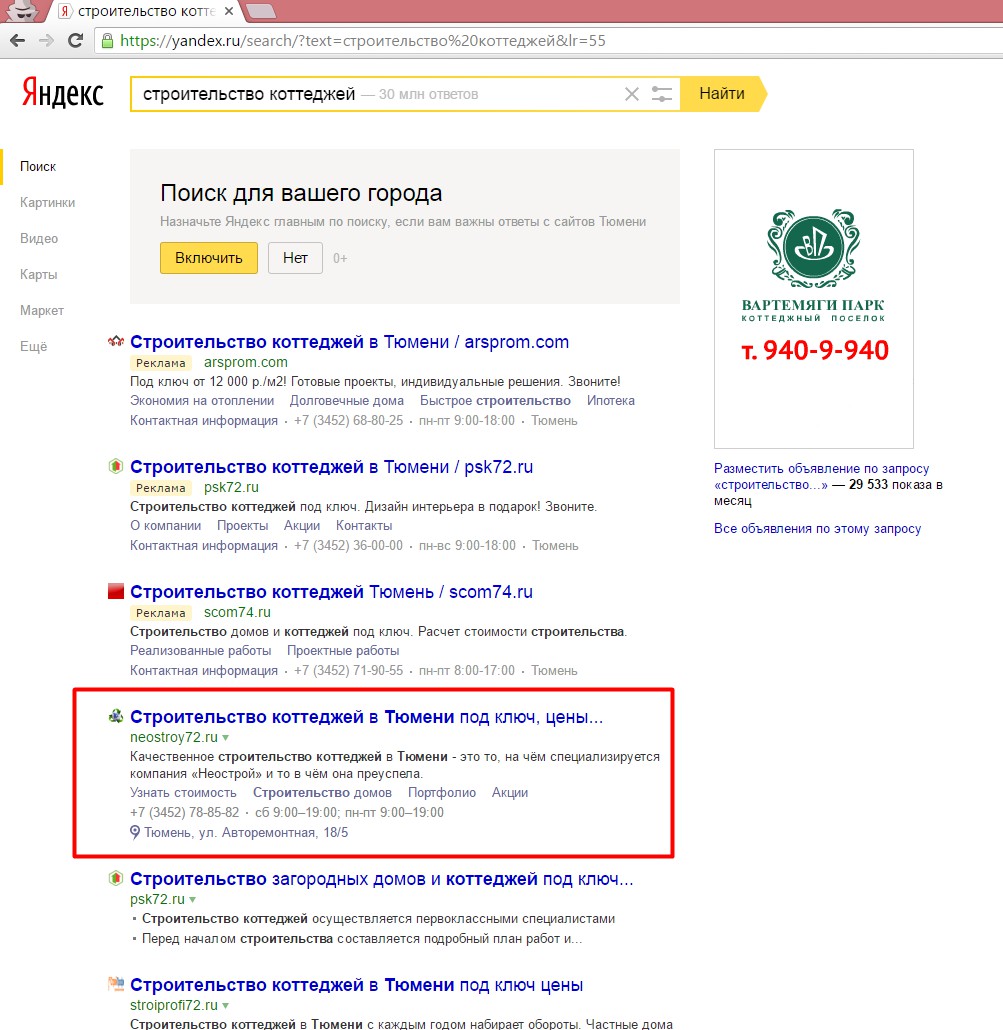Image resolution: width=1003 pixels, height=1030 pixels.
Task: Click Контактная информация under arsprom.com
Action: pos(204,420)
